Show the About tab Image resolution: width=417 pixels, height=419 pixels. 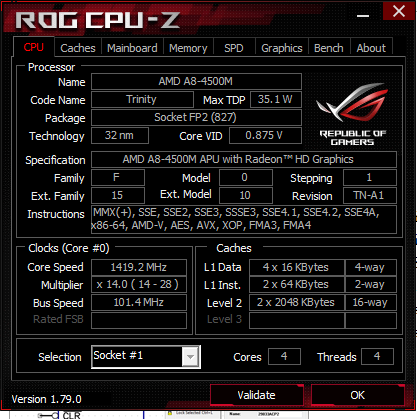pyautogui.click(x=371, y=48)
